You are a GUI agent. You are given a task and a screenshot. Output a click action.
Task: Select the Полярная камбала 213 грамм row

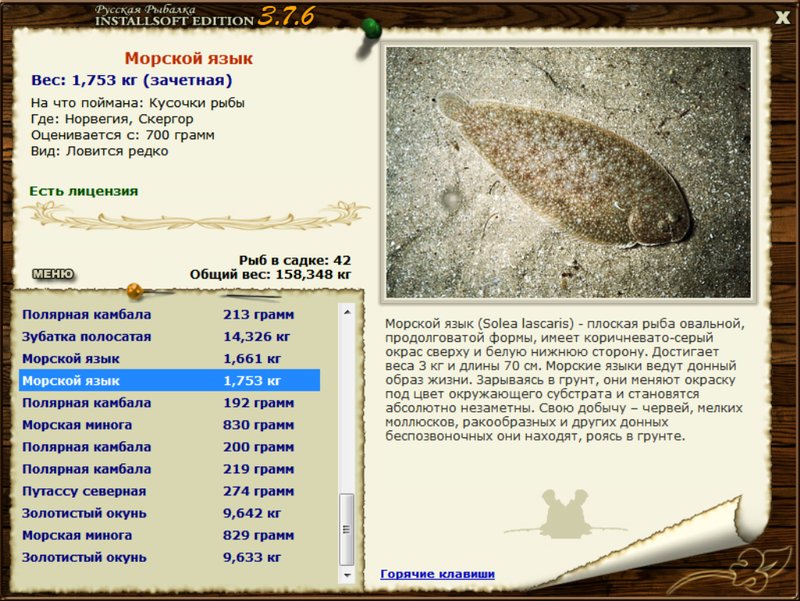tap(169, 314)
